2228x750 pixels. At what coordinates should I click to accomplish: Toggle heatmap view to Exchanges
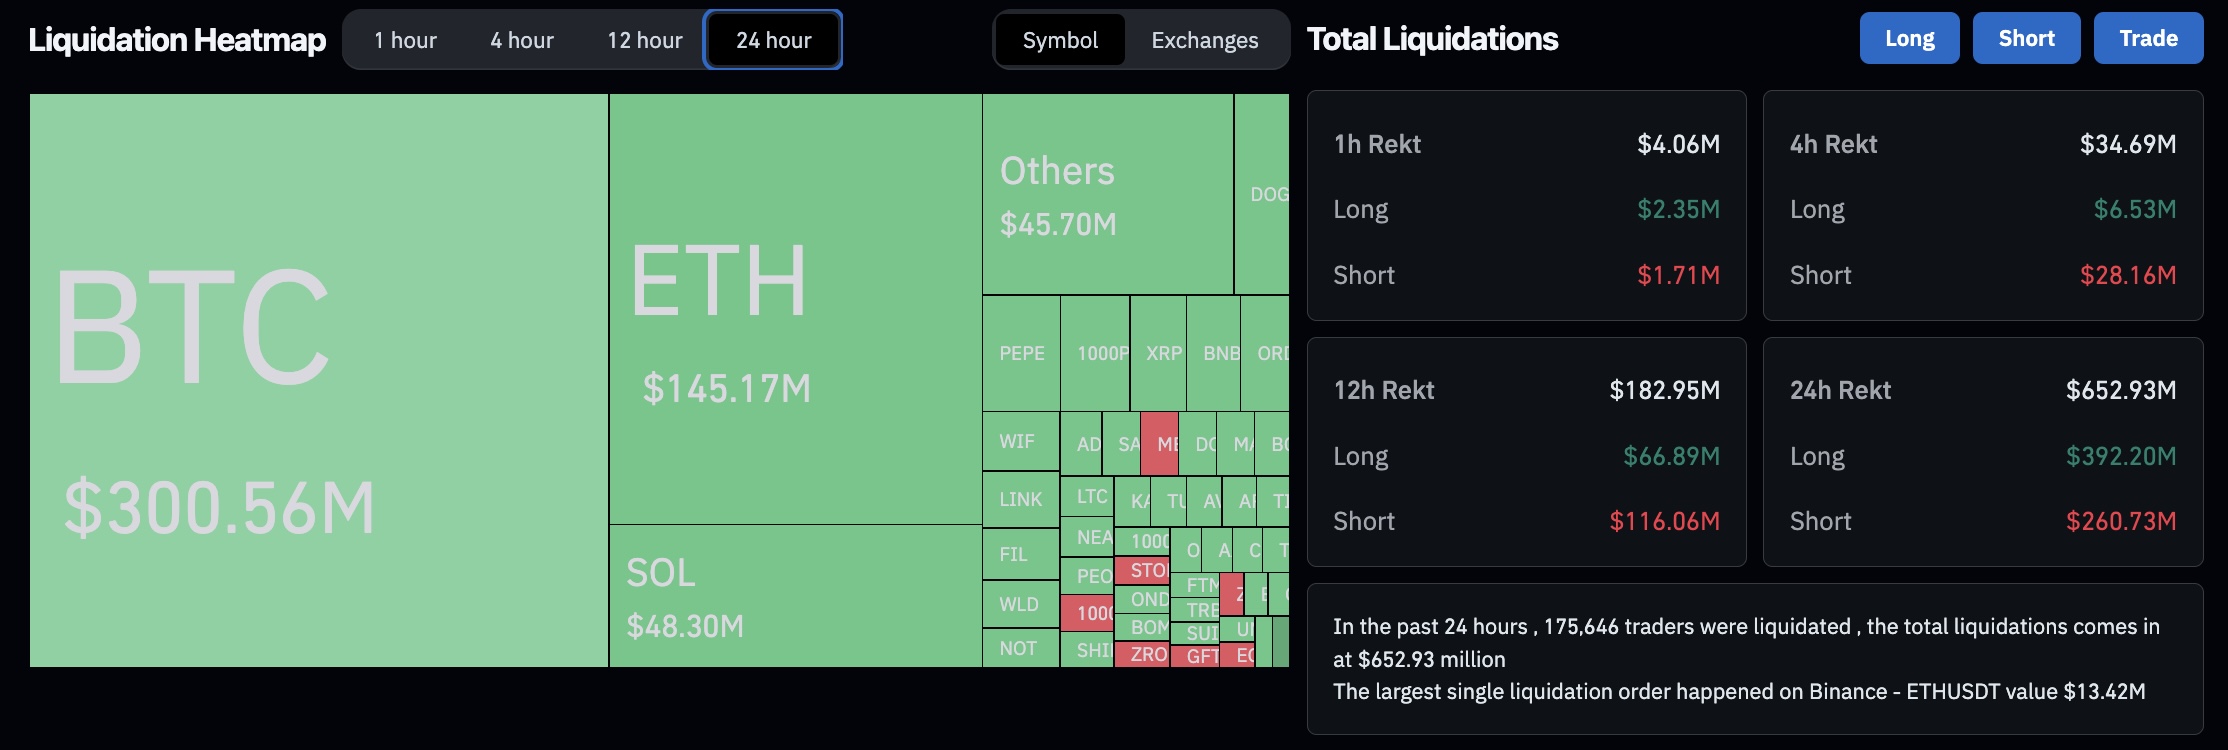click(1204, 40)
